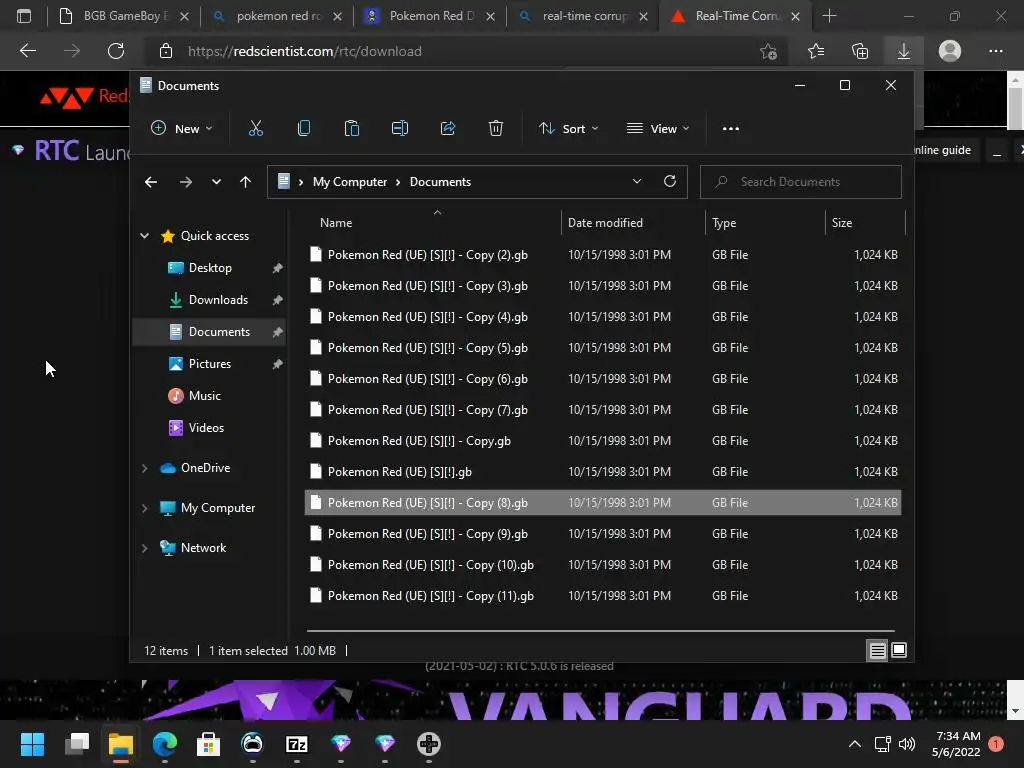Click the browser address bar URL
Viewport: 1024px width, 768px height.
coord(305,51)
